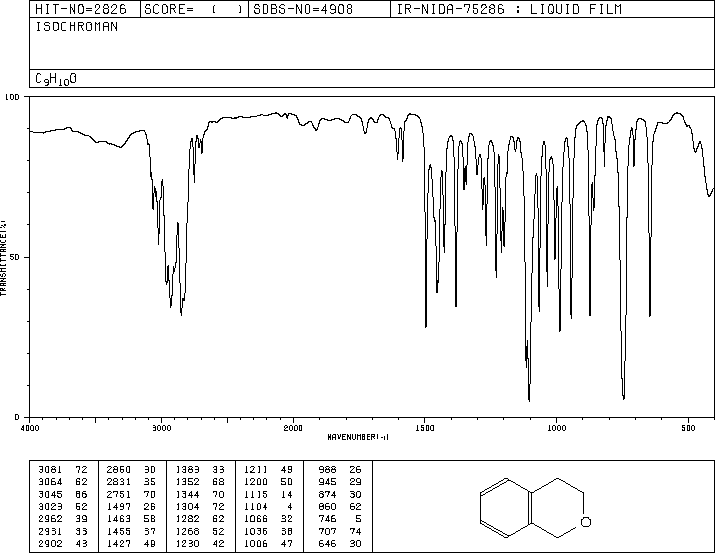Select peak 1006 in the peak table
Image resolution: width=715 pixels, height=553 pixels.
pyautogui.click(x=256, y=544)
